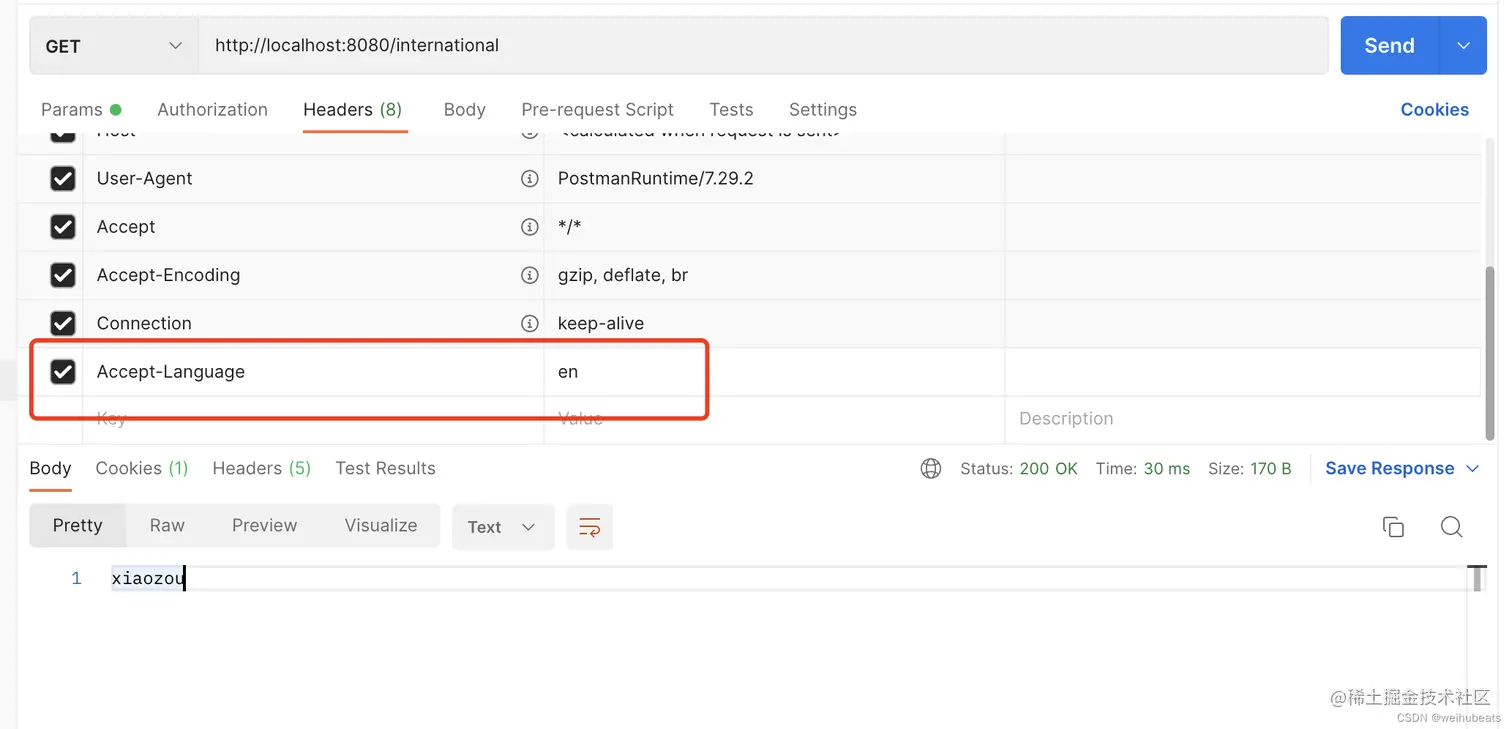This screenshot has width=1512, height=729.
Task: Click the info icon beside Accept-Encoding
Action: click(x=530, y=275)
